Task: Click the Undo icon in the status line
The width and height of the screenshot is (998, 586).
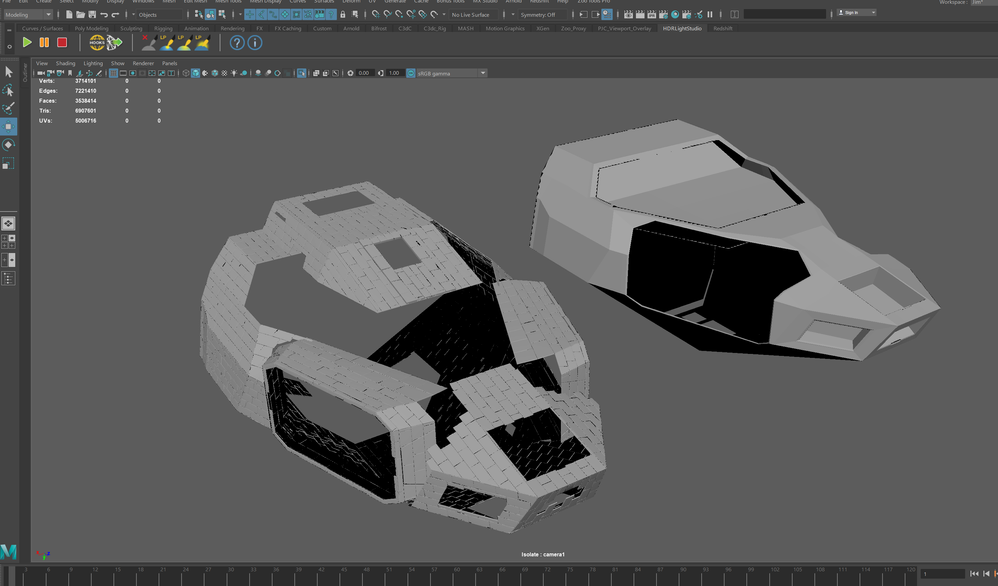Action: [104, 14]
